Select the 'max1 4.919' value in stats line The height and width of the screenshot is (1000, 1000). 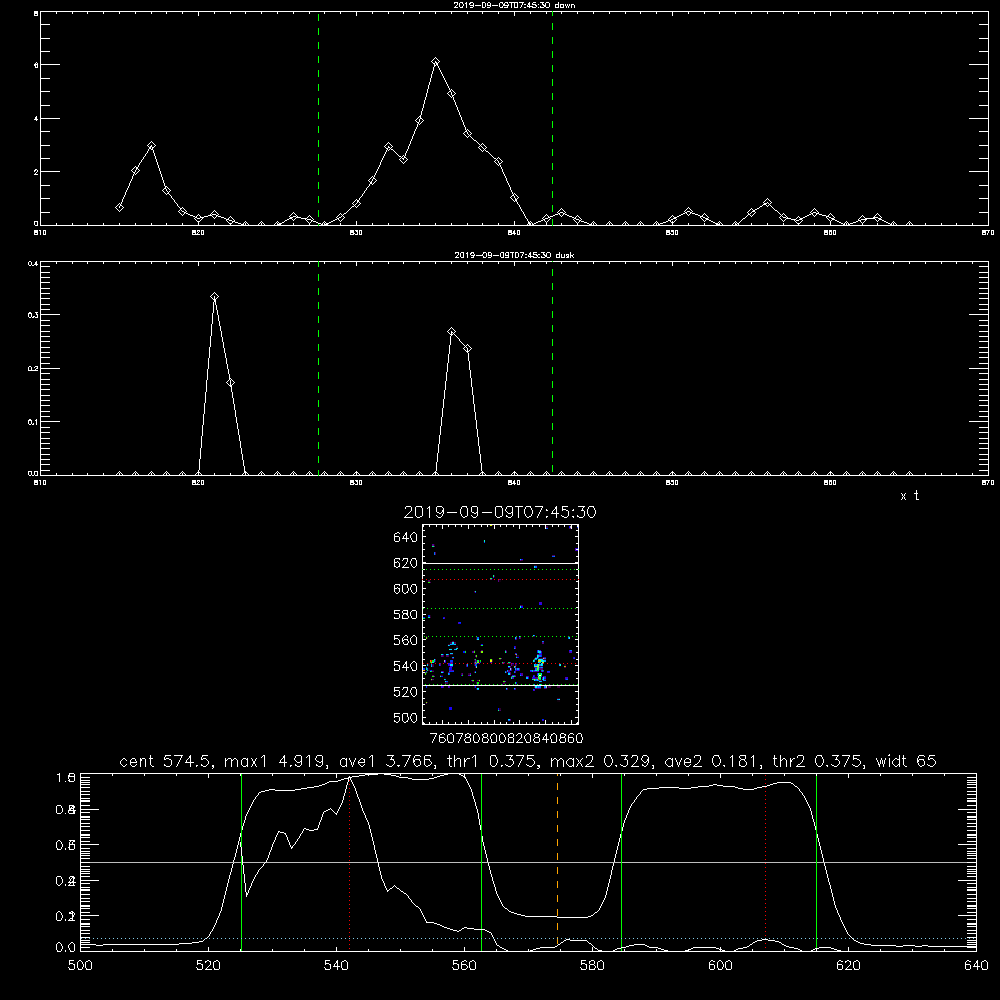click(x=272, y=761)
